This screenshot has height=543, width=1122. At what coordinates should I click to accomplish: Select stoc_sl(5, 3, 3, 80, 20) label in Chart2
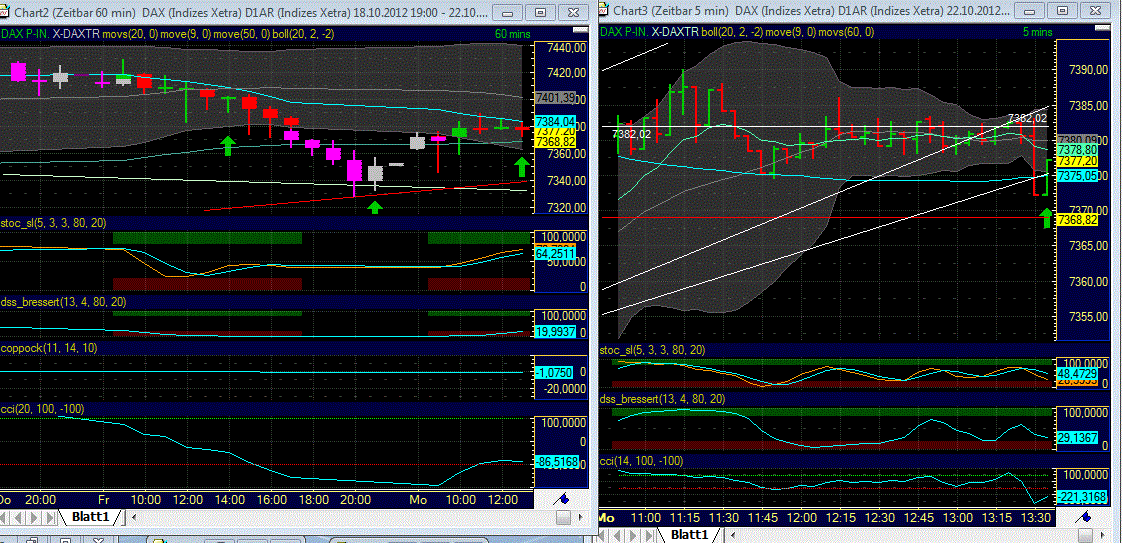click(x=53, y=223)
